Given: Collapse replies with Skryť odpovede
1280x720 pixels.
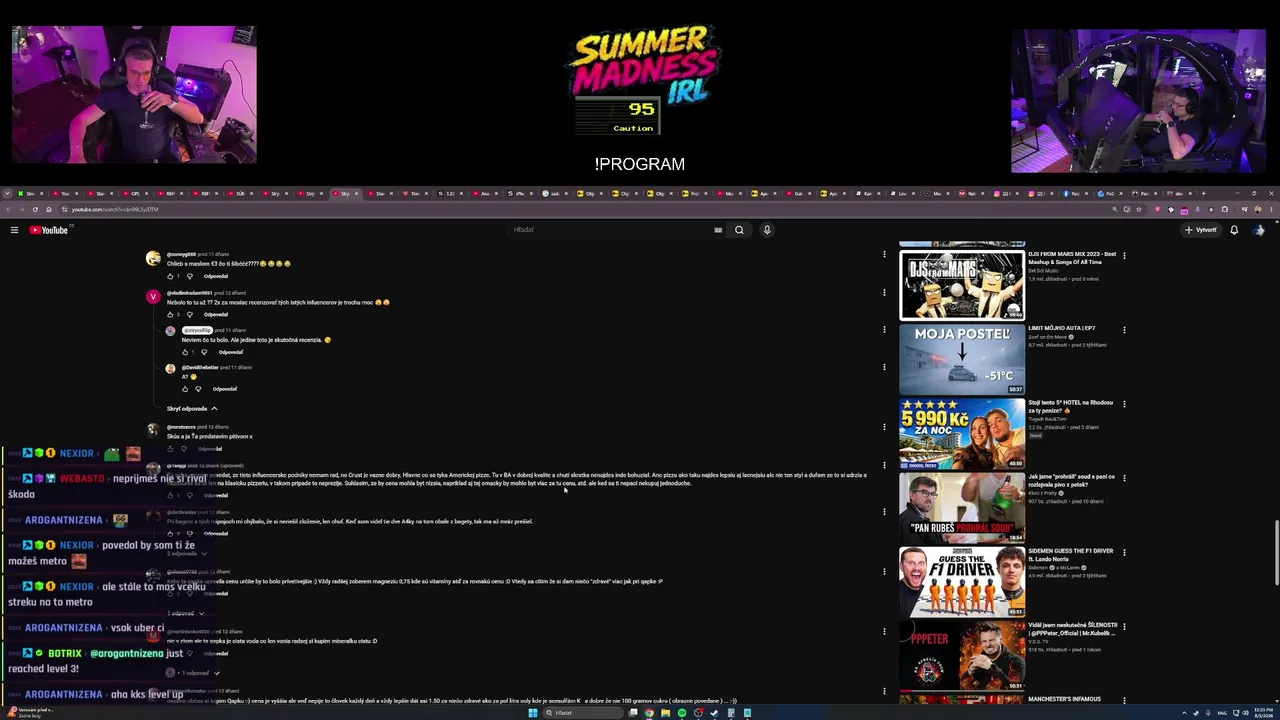Looking at the screenshot, I should (x=192, y=409).
